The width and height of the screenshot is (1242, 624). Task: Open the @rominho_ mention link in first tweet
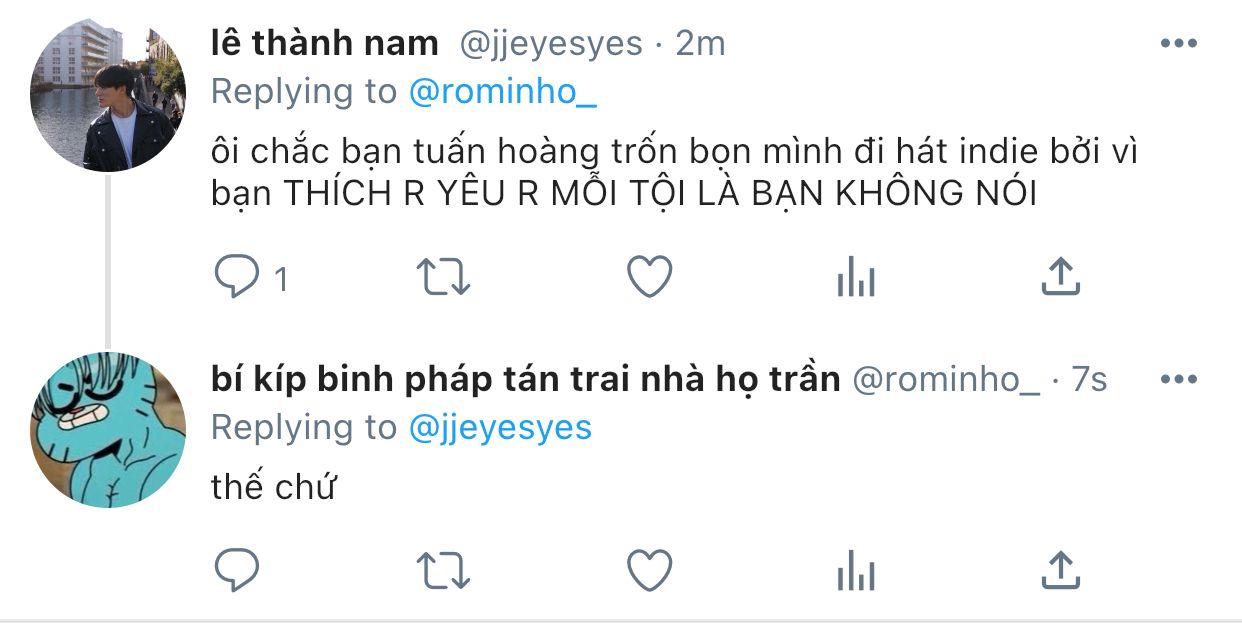[x=503, y=91]
